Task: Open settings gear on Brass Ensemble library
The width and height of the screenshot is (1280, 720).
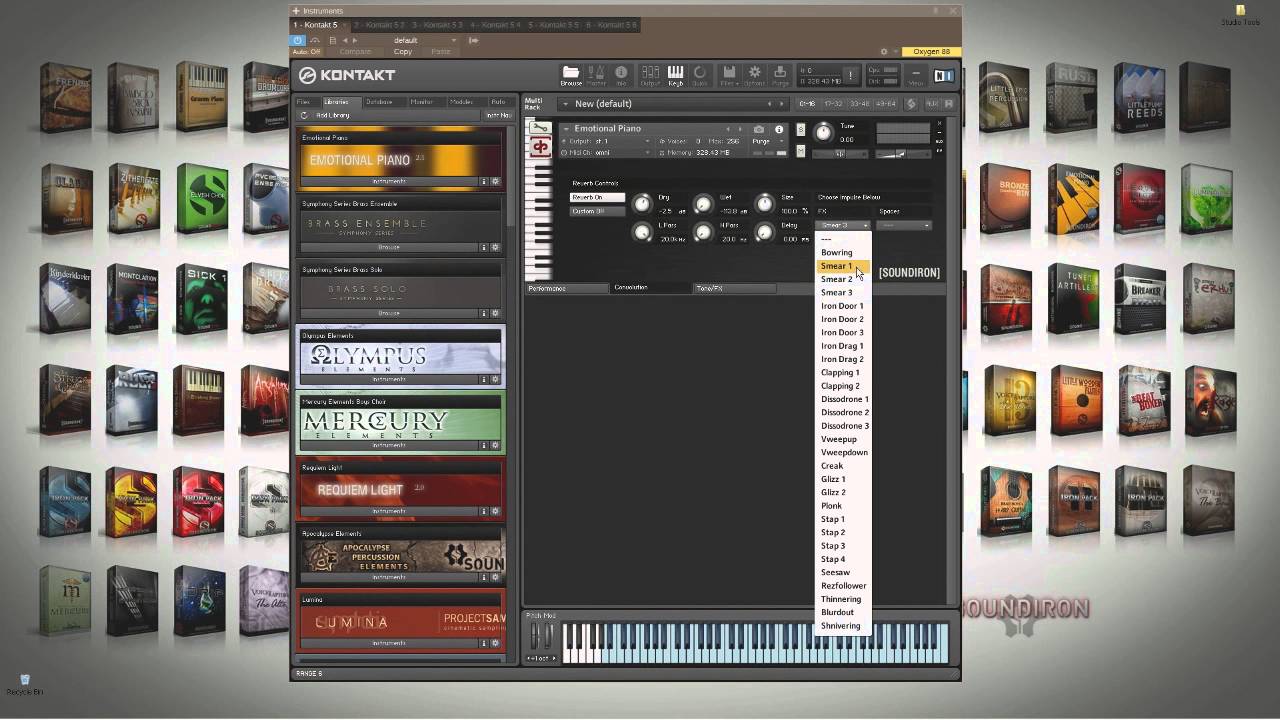Action: (x=495, y=247)
